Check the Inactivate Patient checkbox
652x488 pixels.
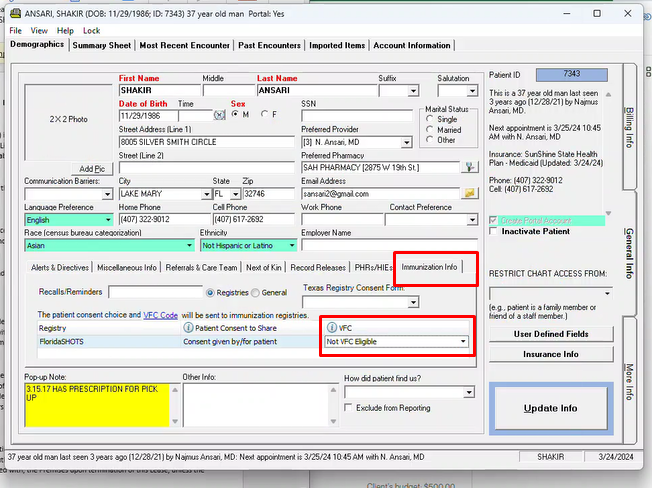[494, 232]
